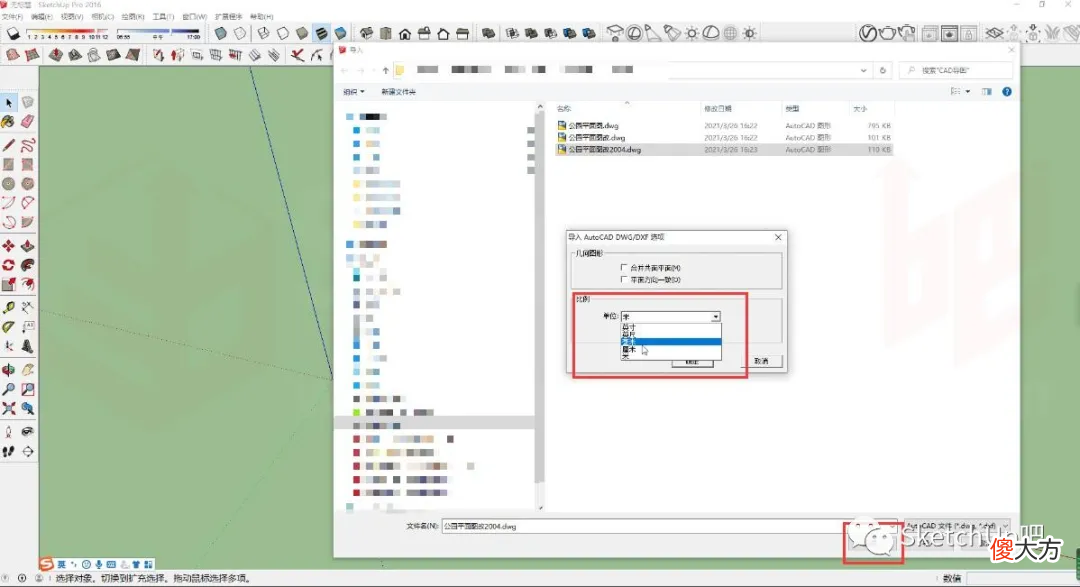This screenshot has width=1080, height=587.
Task: Activate the Move tool
Action: [x=8, y=246]
